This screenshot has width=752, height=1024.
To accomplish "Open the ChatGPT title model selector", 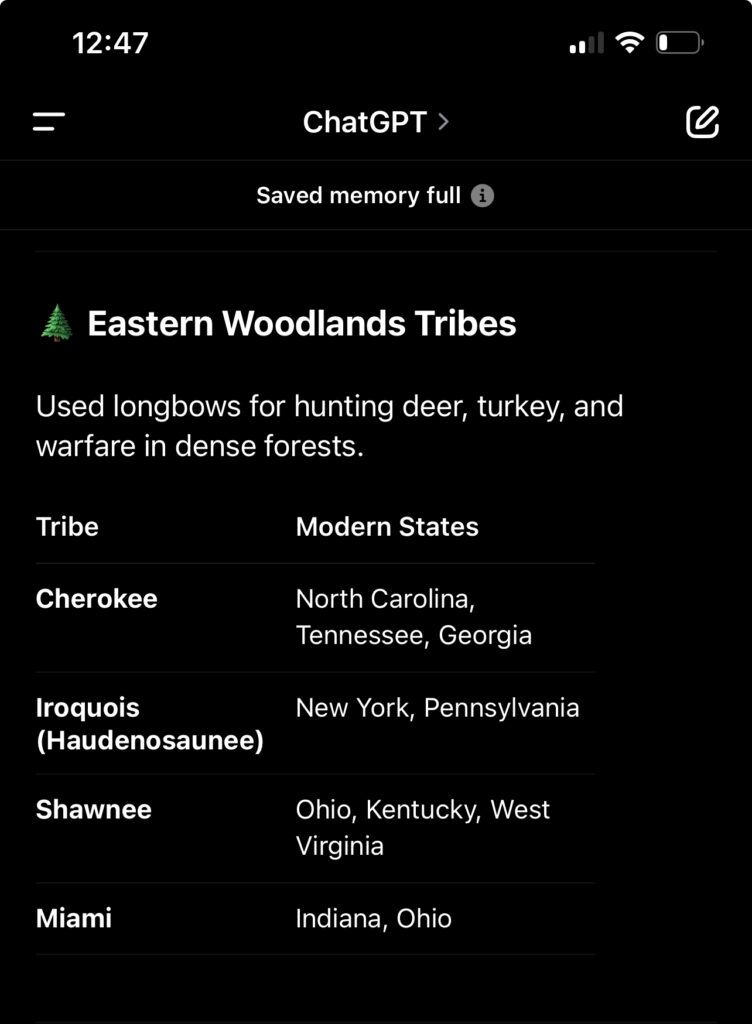I will pos(365,122).
